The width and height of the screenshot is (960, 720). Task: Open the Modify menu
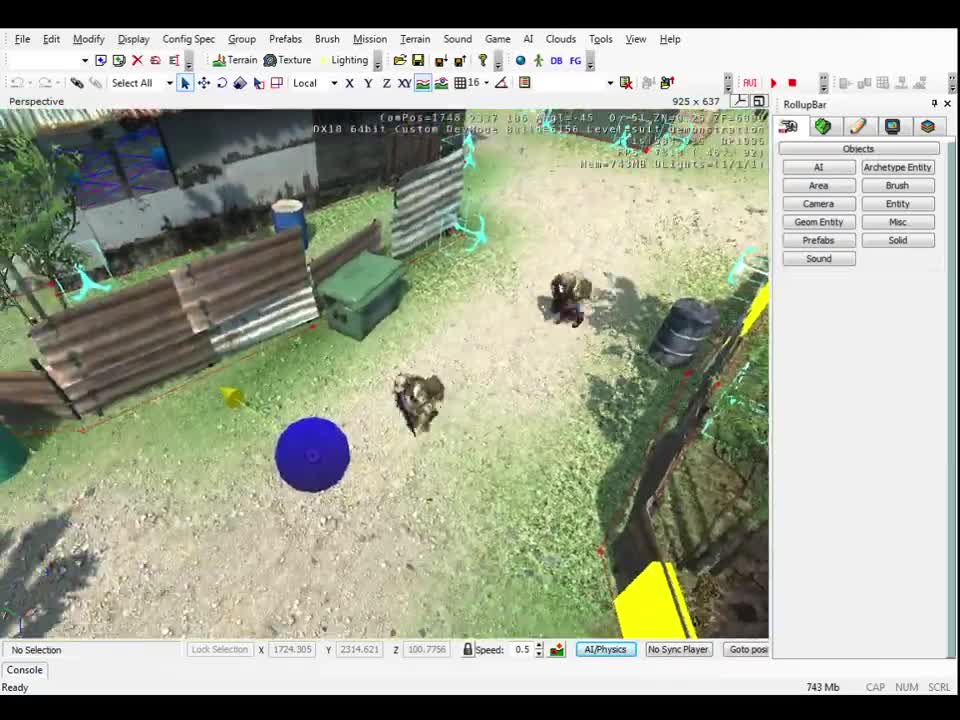(89, 39)
